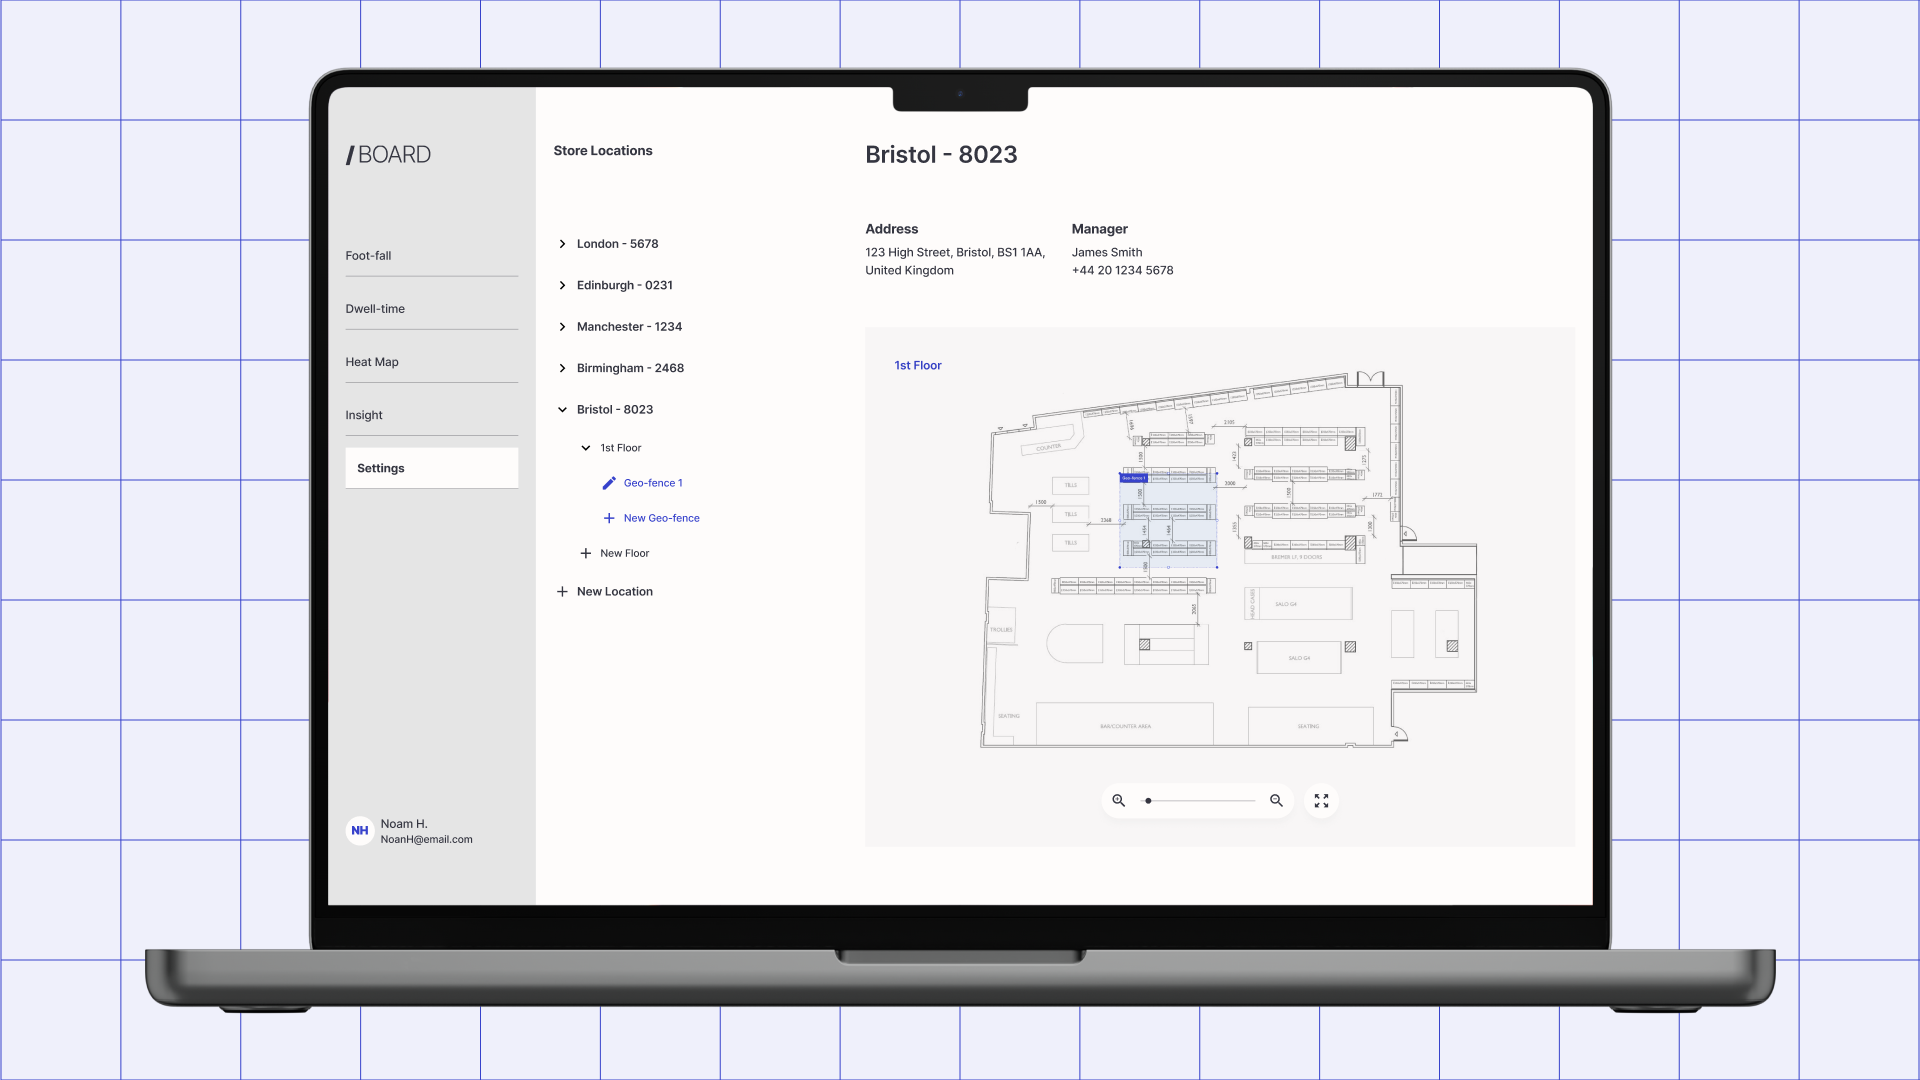This screenshot has width=1920, height=1080.
Task: Open Geo-fence 1 link
Action: [654, 483]
